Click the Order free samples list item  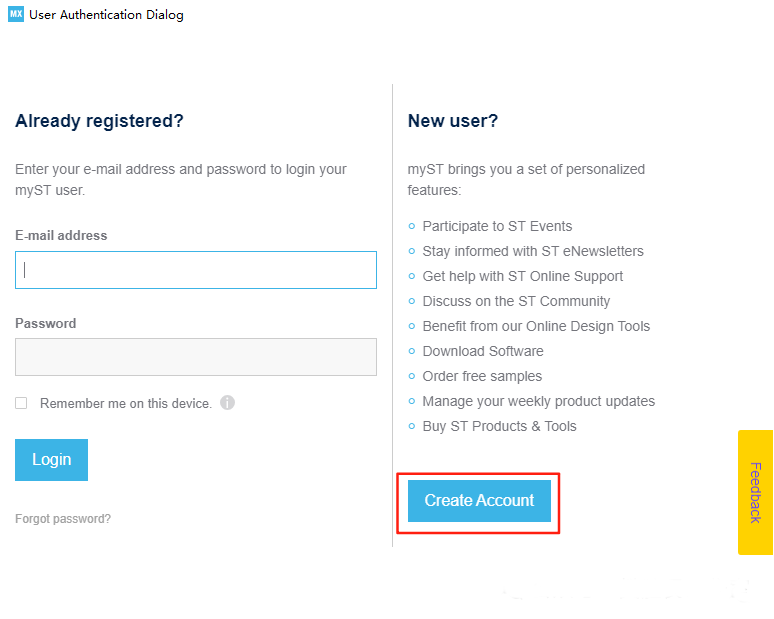click(482, 376)
